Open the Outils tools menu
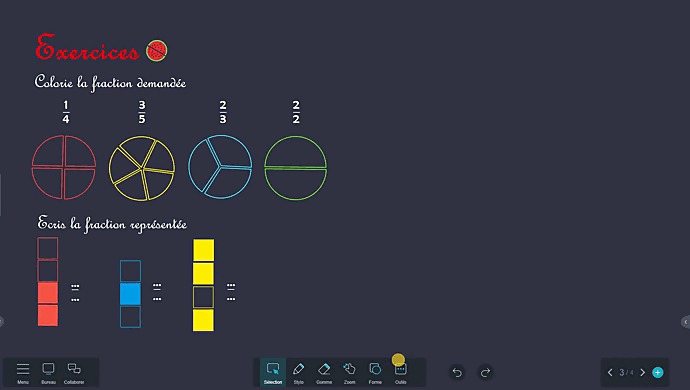Image resolution: width=690 pixels, height=390 pixels. (x=401, y=372)
